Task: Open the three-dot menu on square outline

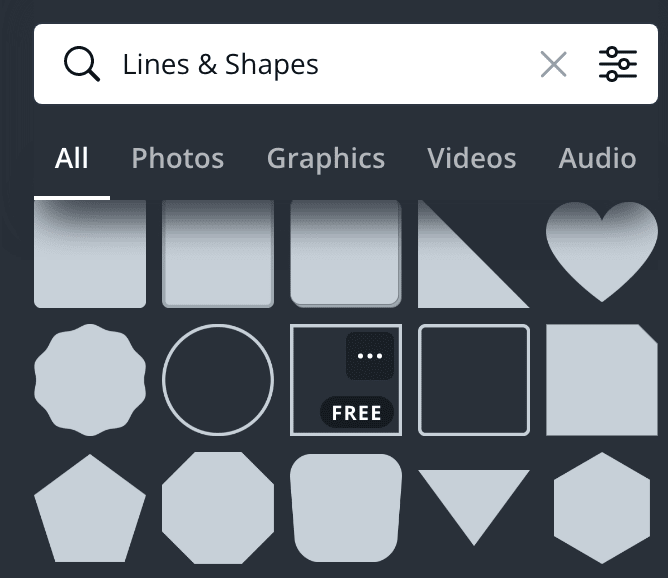Action: [370, 356]
